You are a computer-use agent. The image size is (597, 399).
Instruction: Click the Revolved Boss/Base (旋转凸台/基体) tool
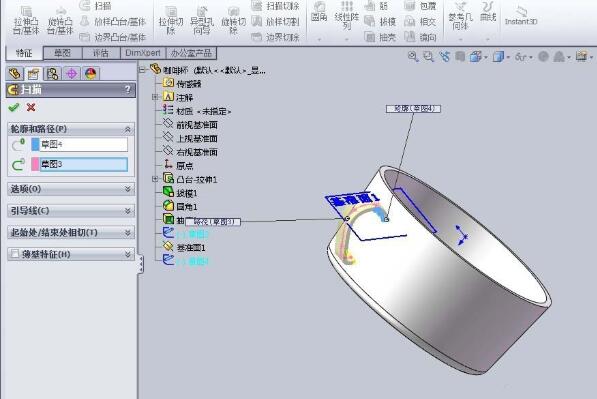[x=60, y=21]
